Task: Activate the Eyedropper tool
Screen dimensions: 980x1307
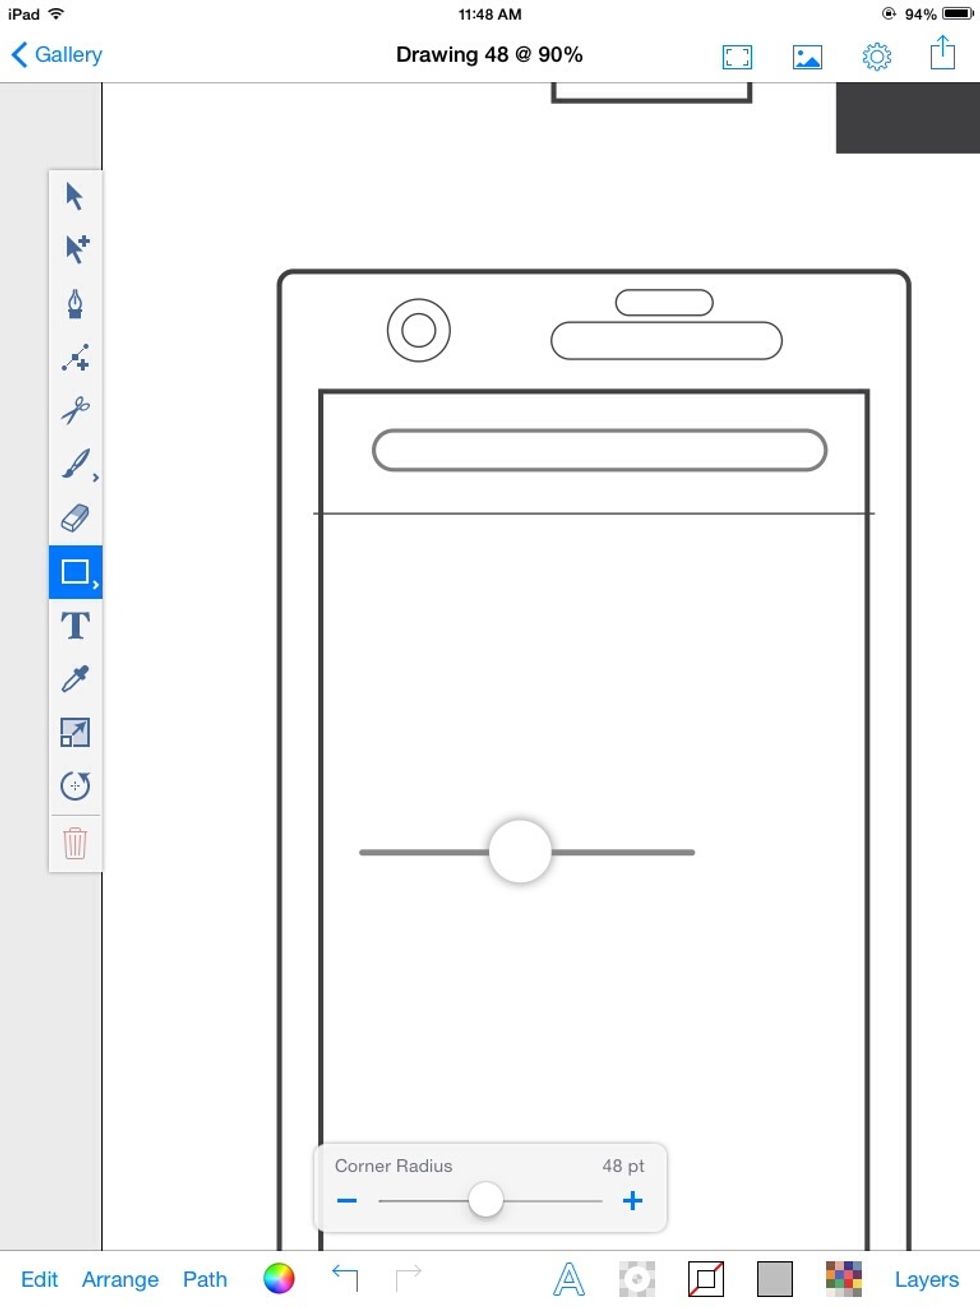Action: (x=75, y=679)
